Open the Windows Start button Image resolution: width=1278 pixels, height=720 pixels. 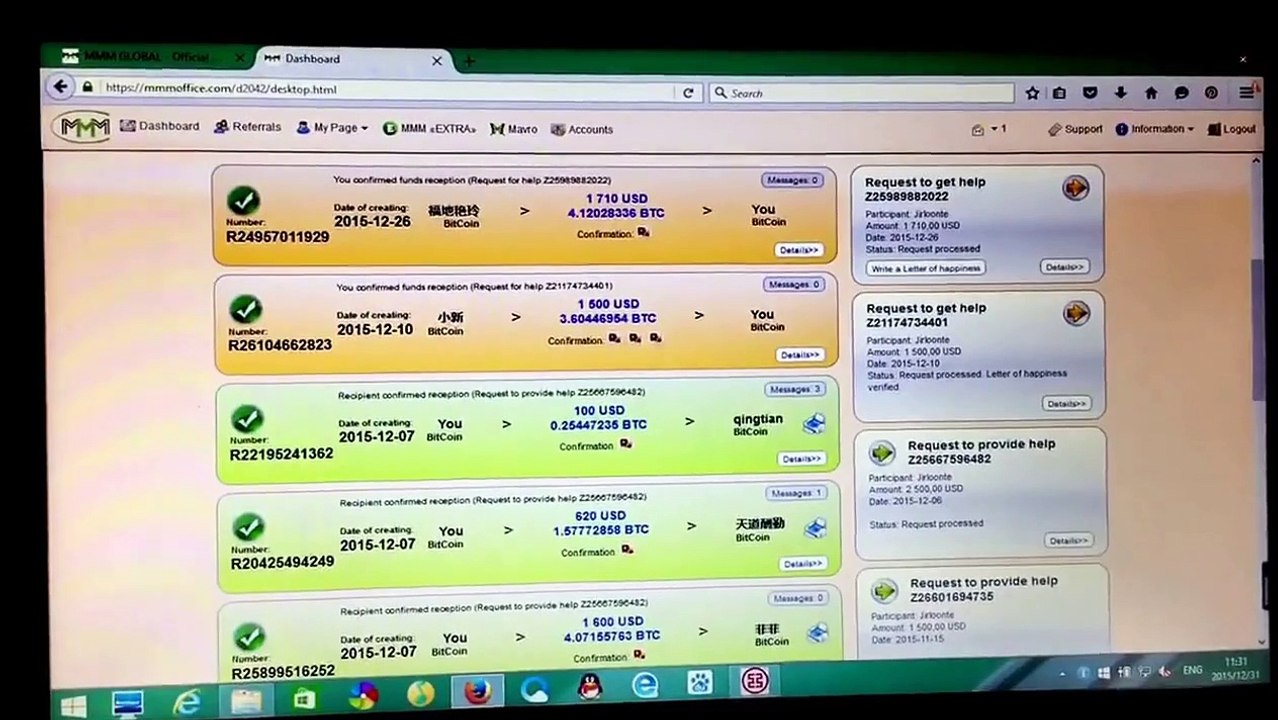(72, 705)
